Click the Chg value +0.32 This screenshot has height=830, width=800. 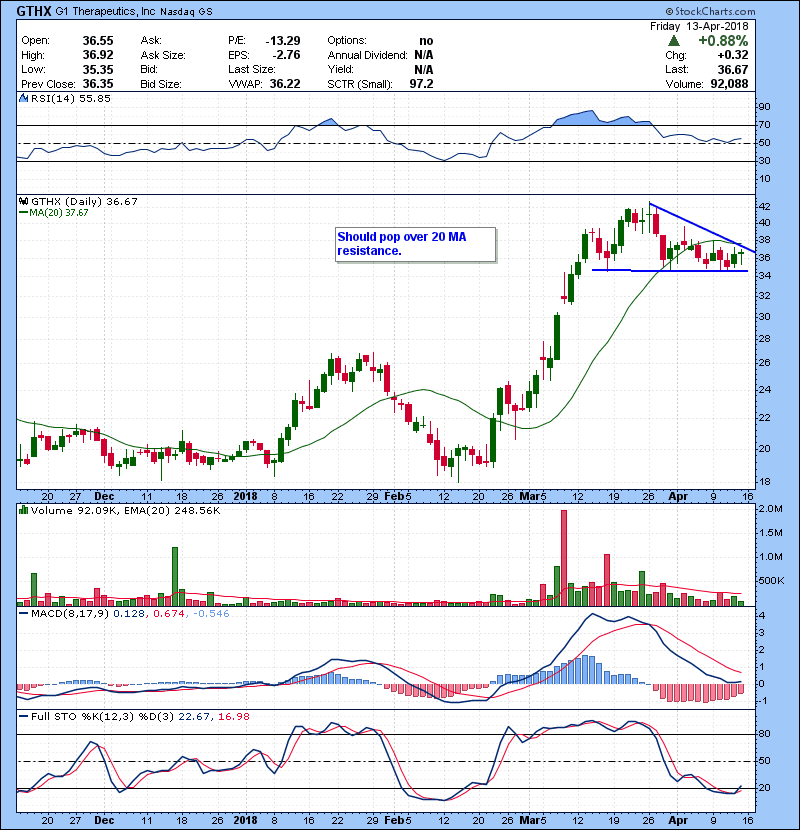pos(733,55)
